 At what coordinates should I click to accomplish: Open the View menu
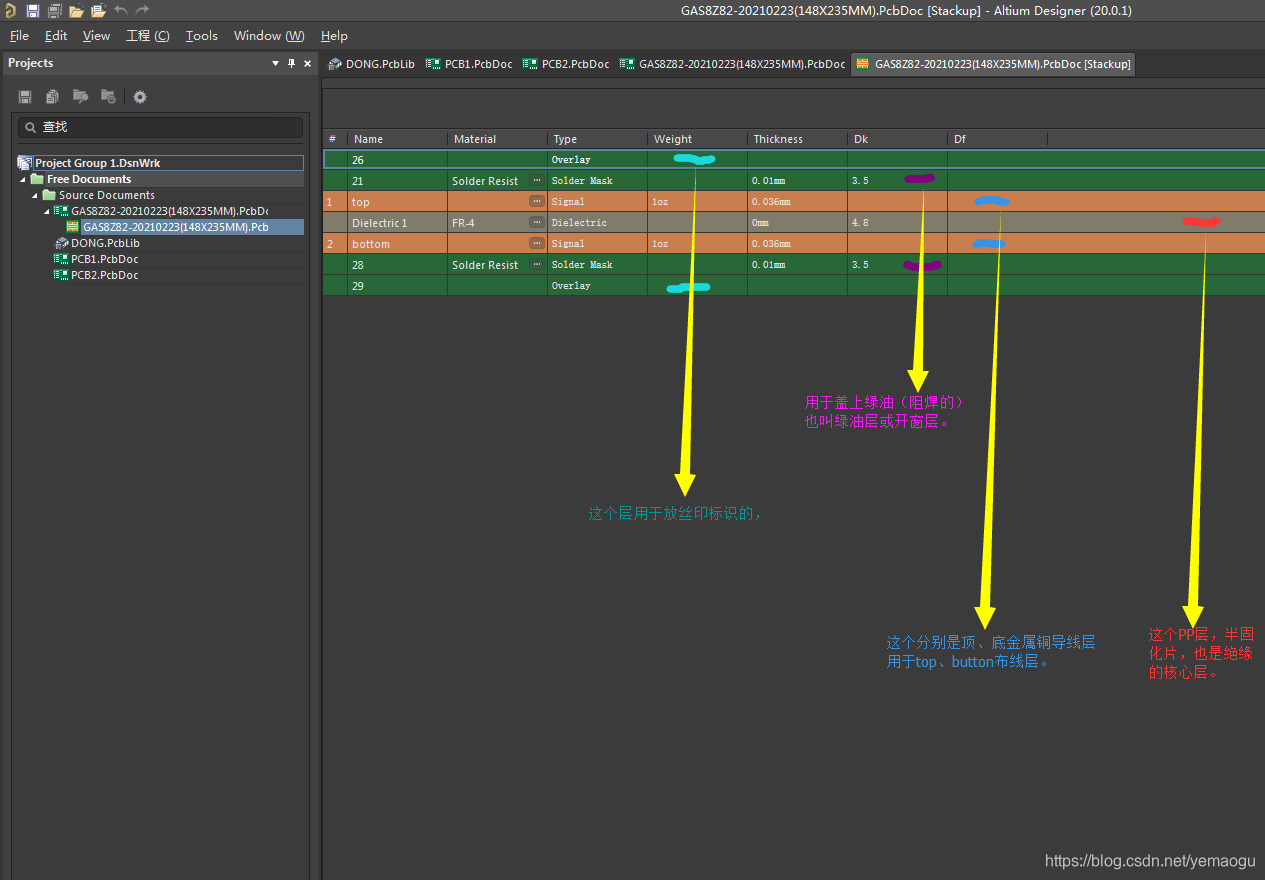pos(96,36)
